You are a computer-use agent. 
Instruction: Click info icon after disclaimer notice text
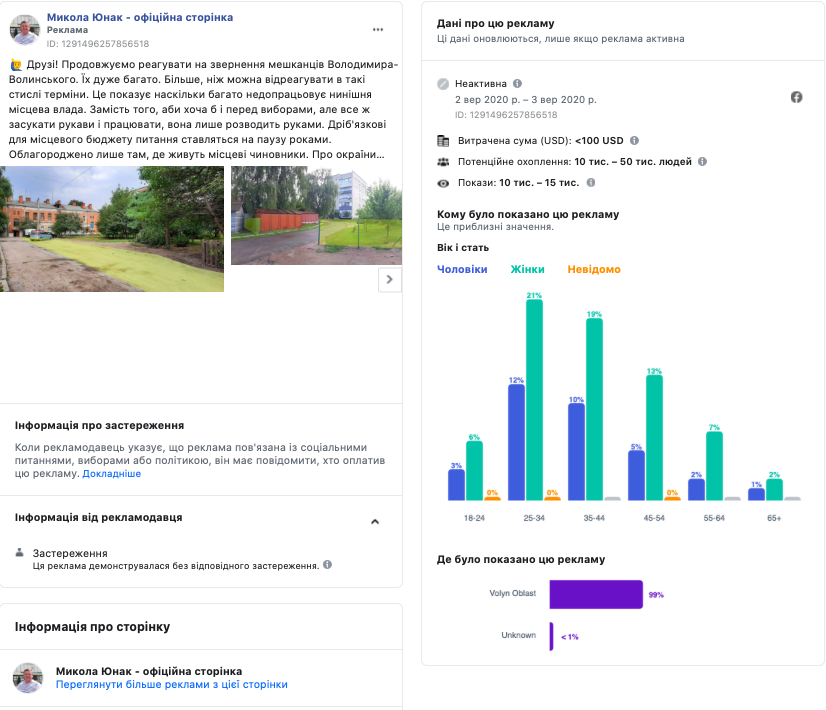pyautogui.click(x=327, y=565)
